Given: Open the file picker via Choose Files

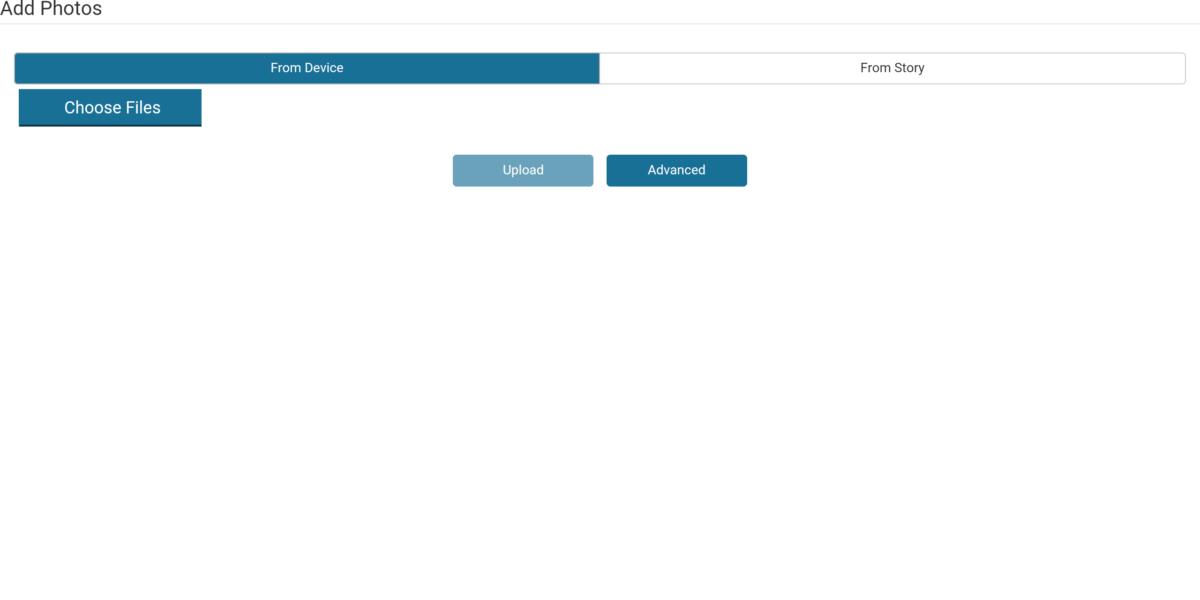Looking at the screenshot, I should point(110,108).
